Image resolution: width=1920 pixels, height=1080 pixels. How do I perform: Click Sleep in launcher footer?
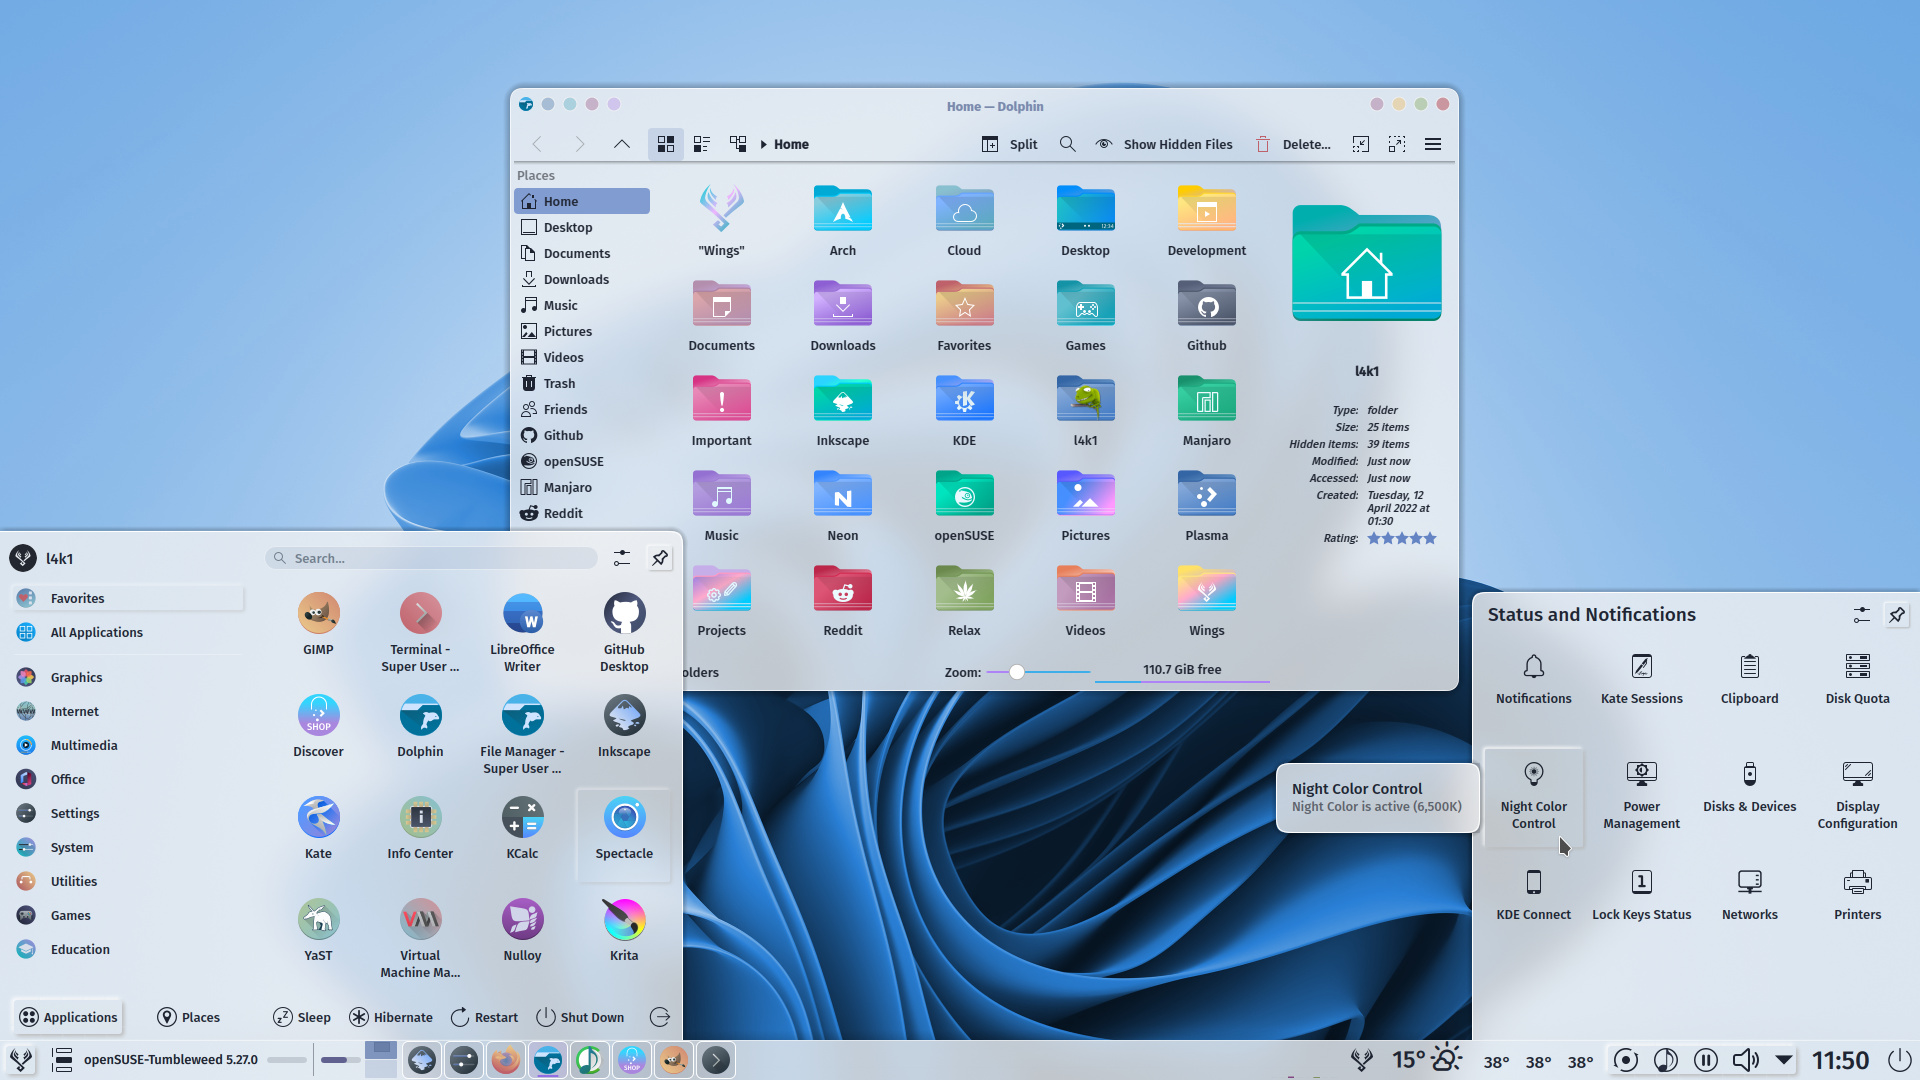(x=302, y=1017)
